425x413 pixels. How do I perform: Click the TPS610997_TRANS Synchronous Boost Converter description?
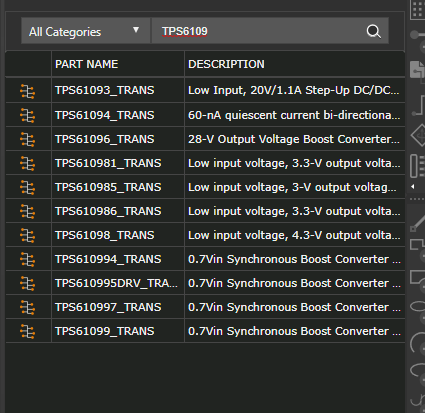tap(294, 307)
